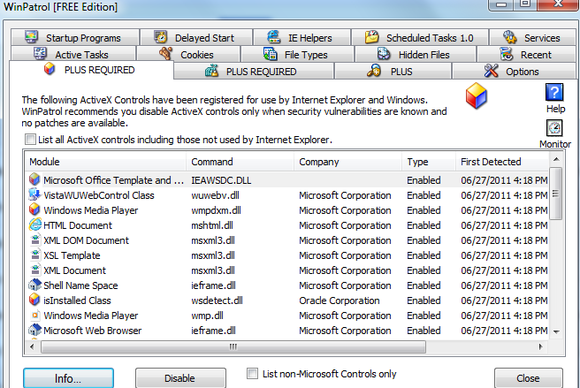This screenshot has height=388, width=580.
Task: Click the list scroll up arrow
Action: [x=556, y=159]
